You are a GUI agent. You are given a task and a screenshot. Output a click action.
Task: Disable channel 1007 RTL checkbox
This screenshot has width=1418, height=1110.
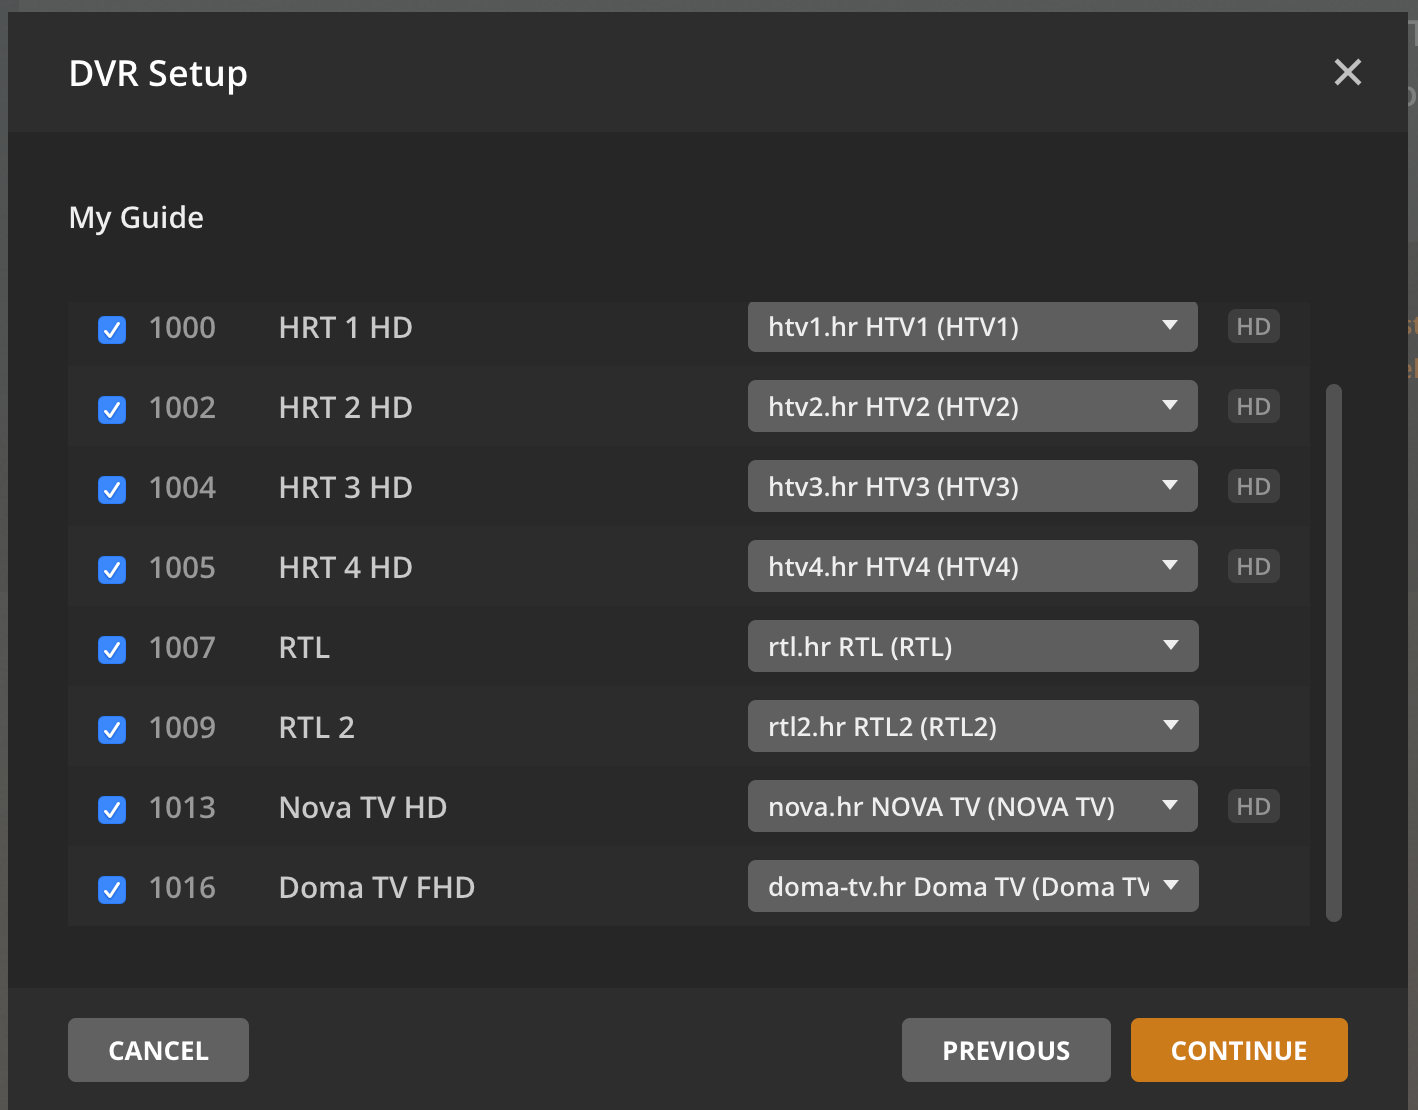click(x=112, y=649)
